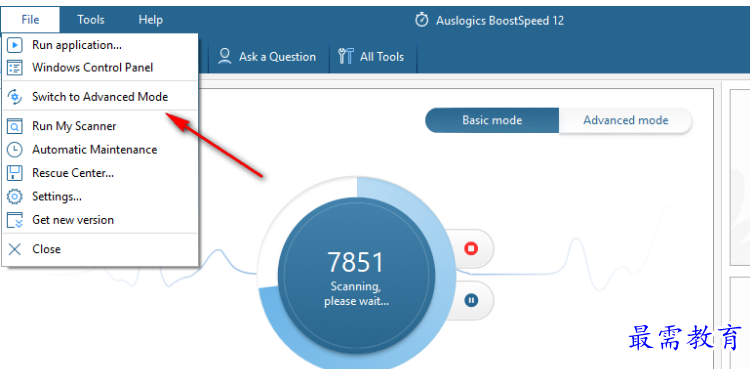
Task: Click the Auslogics BoostSpeed 12 title text
Action: [x=500, y=21]
